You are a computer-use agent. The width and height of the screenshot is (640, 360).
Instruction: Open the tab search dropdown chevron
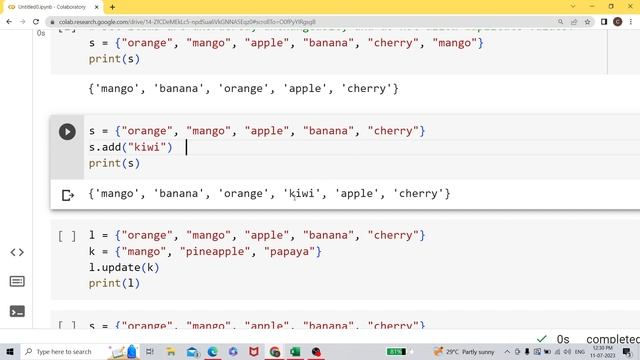pyautogui.click(x=573, y=7)
